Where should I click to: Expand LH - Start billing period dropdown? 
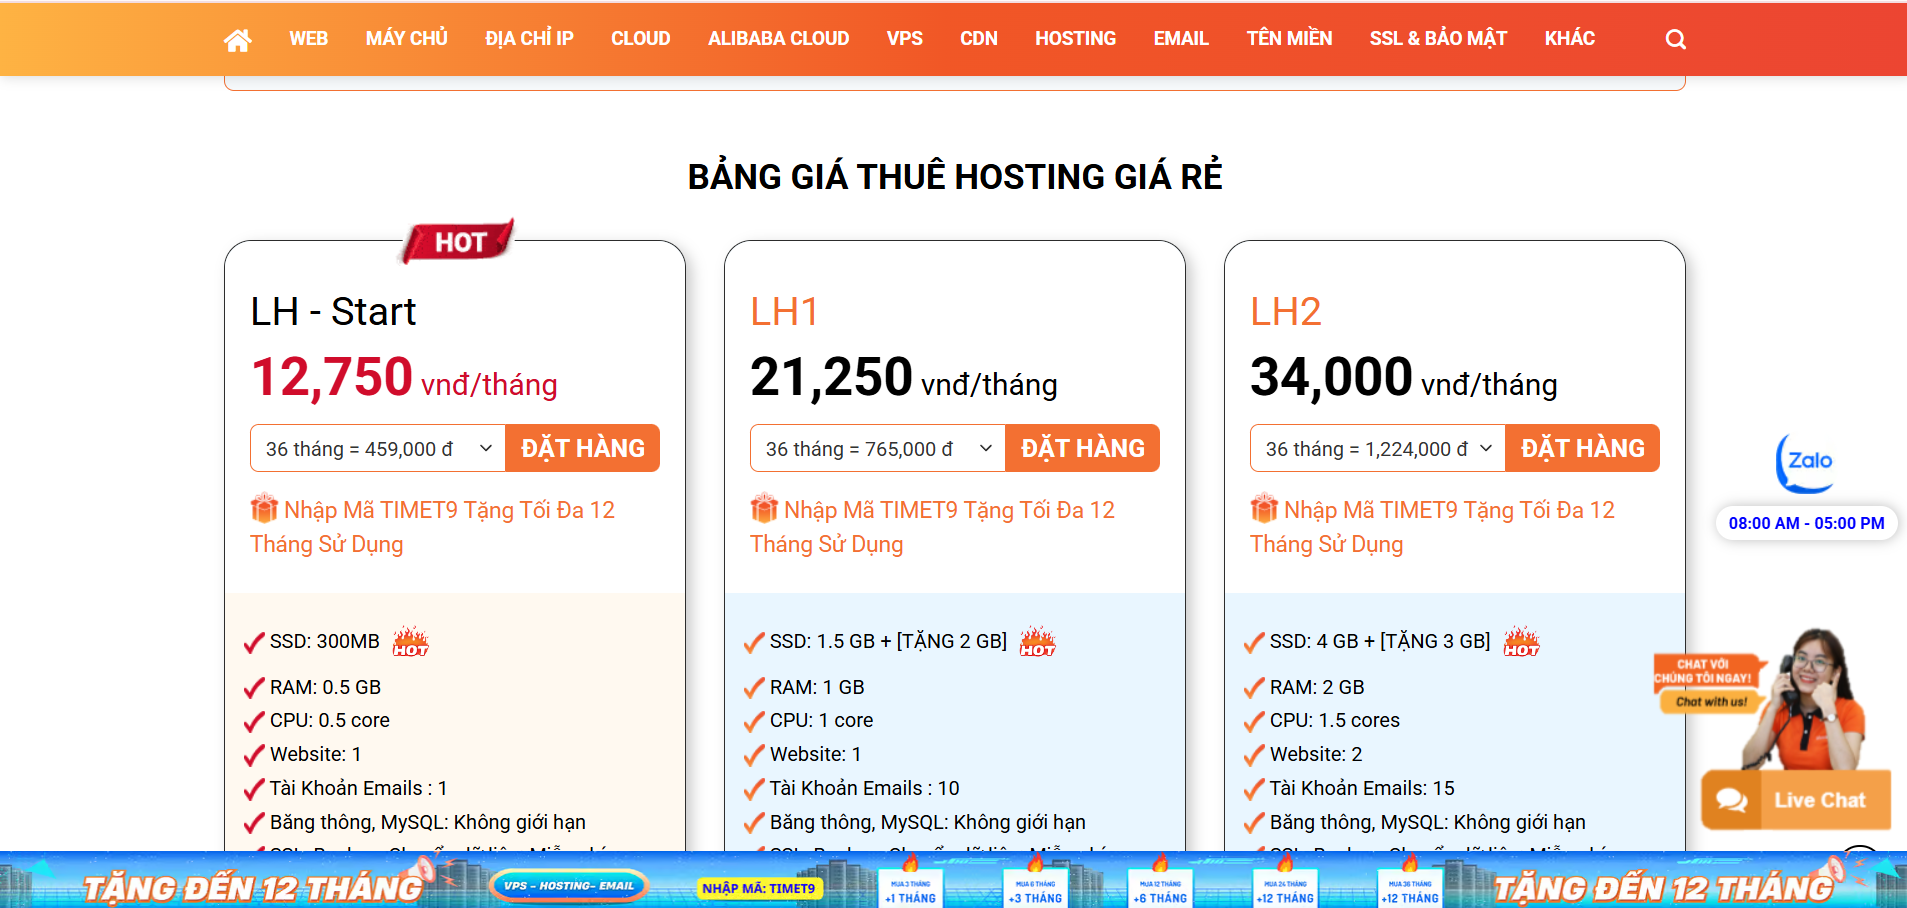pos(378,449)
